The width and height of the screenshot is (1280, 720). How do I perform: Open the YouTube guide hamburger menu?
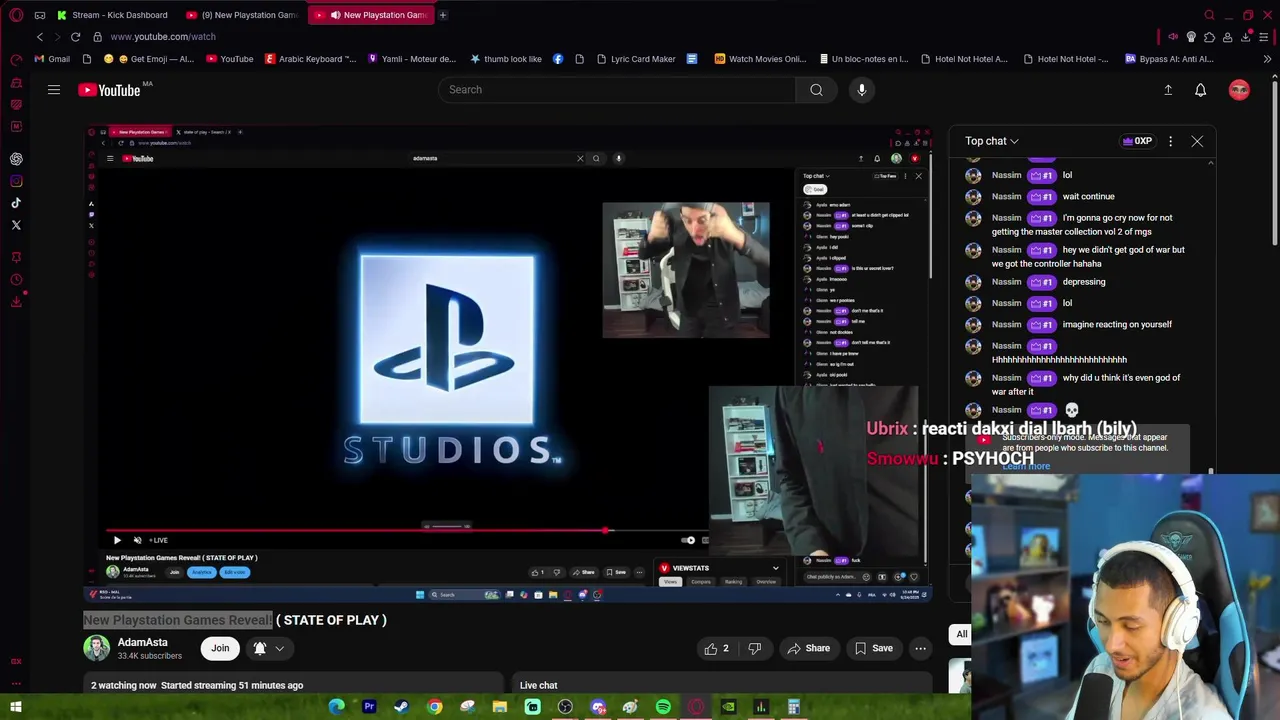(54, 90)
